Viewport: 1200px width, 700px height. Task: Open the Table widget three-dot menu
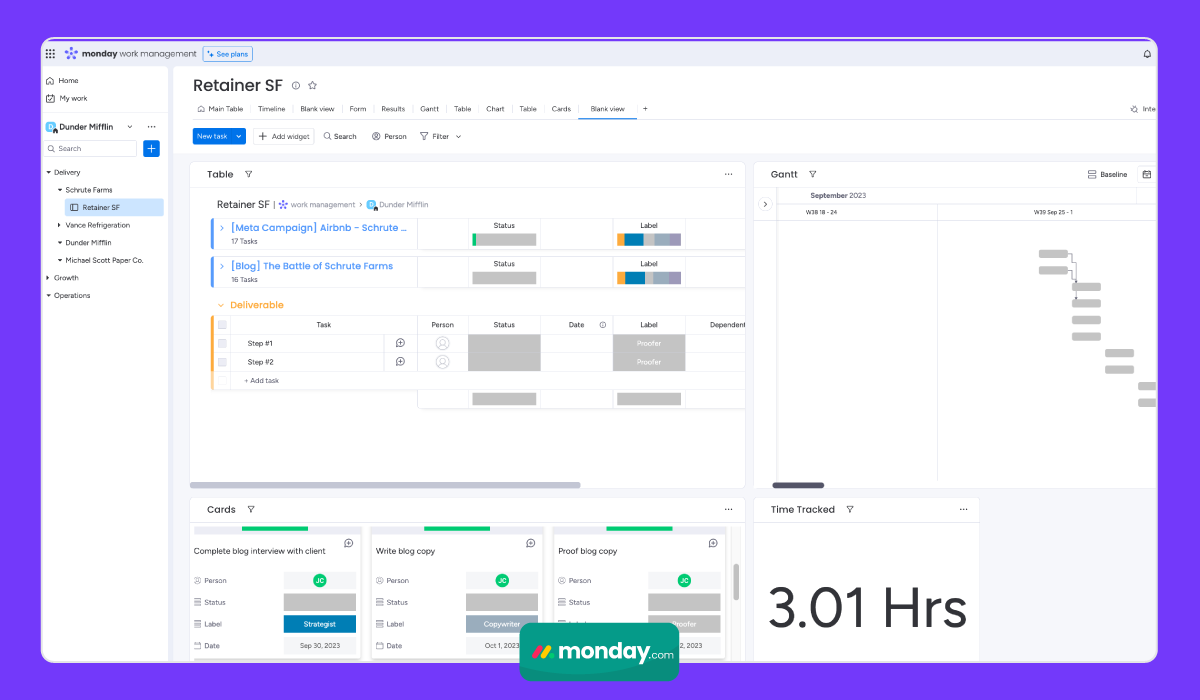728,174
